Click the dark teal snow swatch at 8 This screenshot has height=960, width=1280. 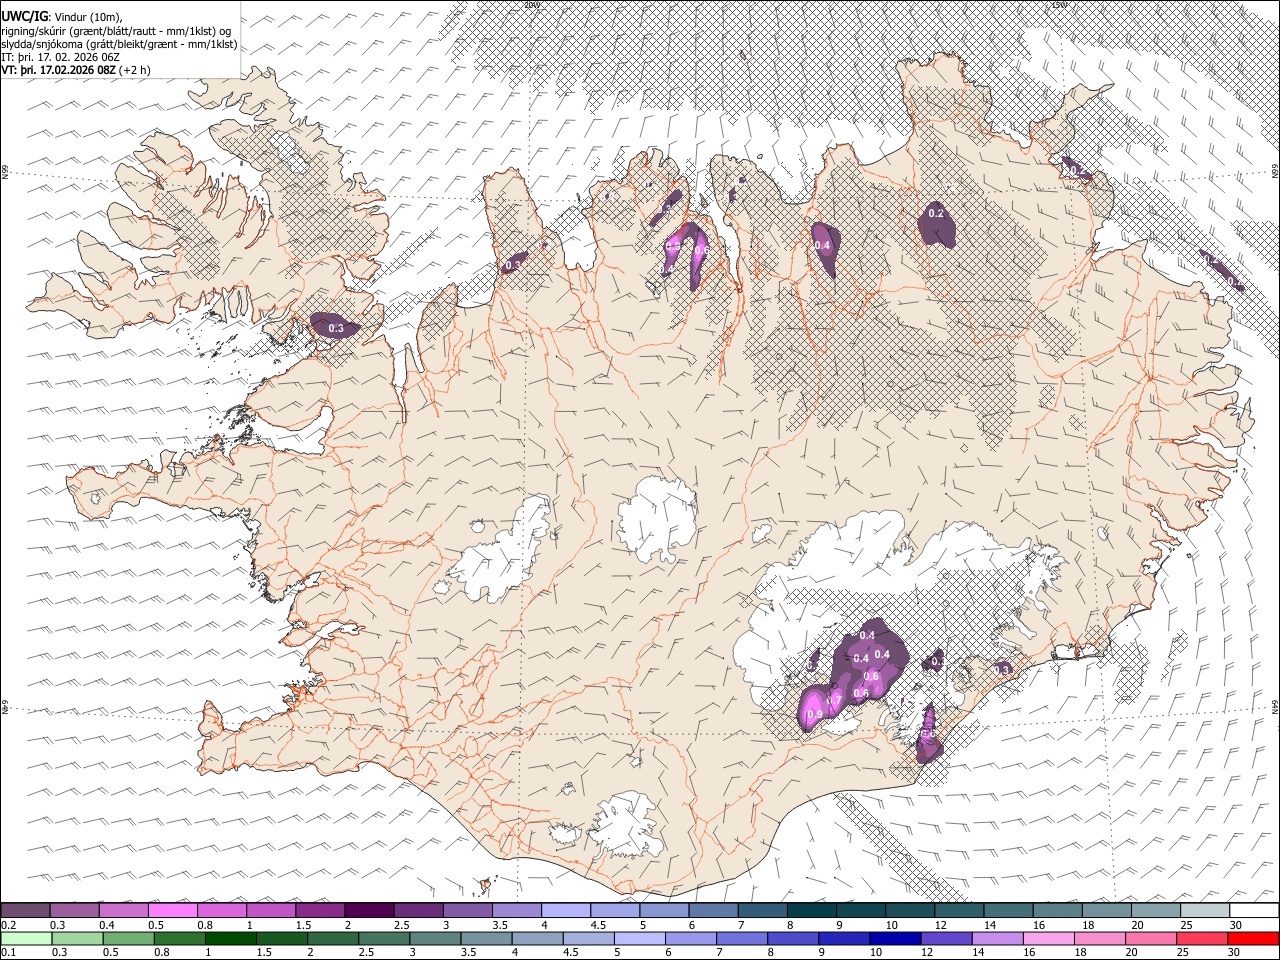tap(810, 911)
